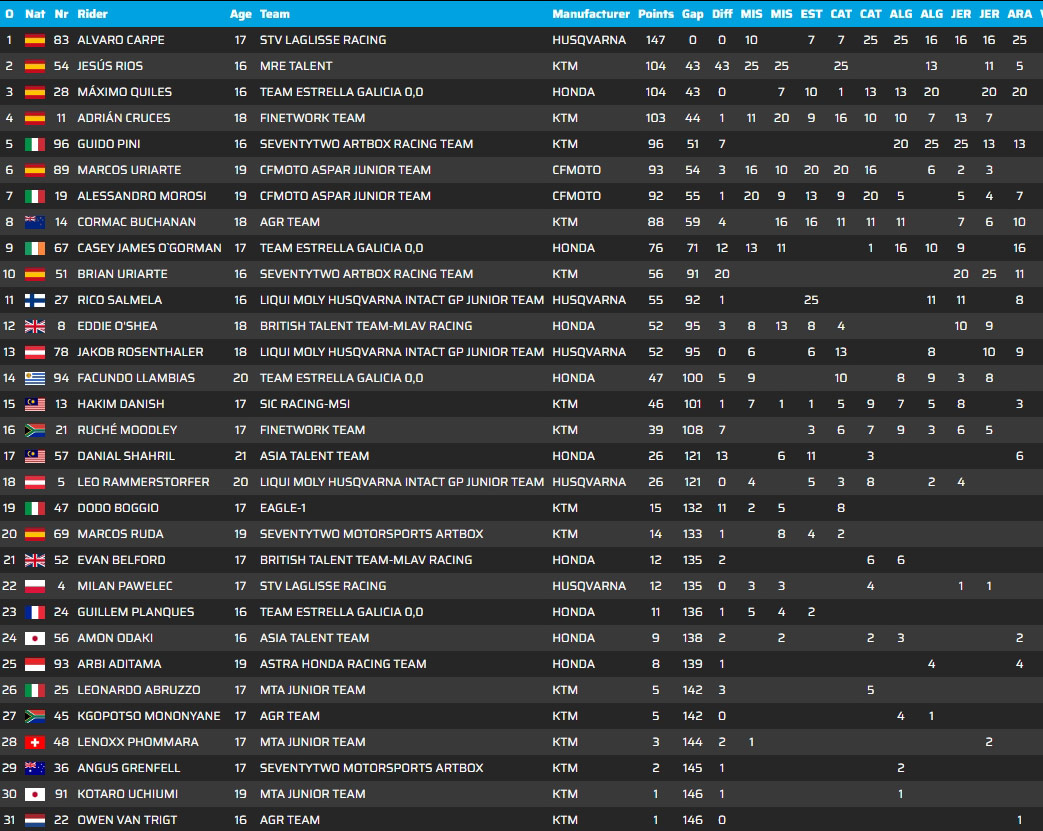Open rider Jesús Rios's name link

[x=110, y=66]
